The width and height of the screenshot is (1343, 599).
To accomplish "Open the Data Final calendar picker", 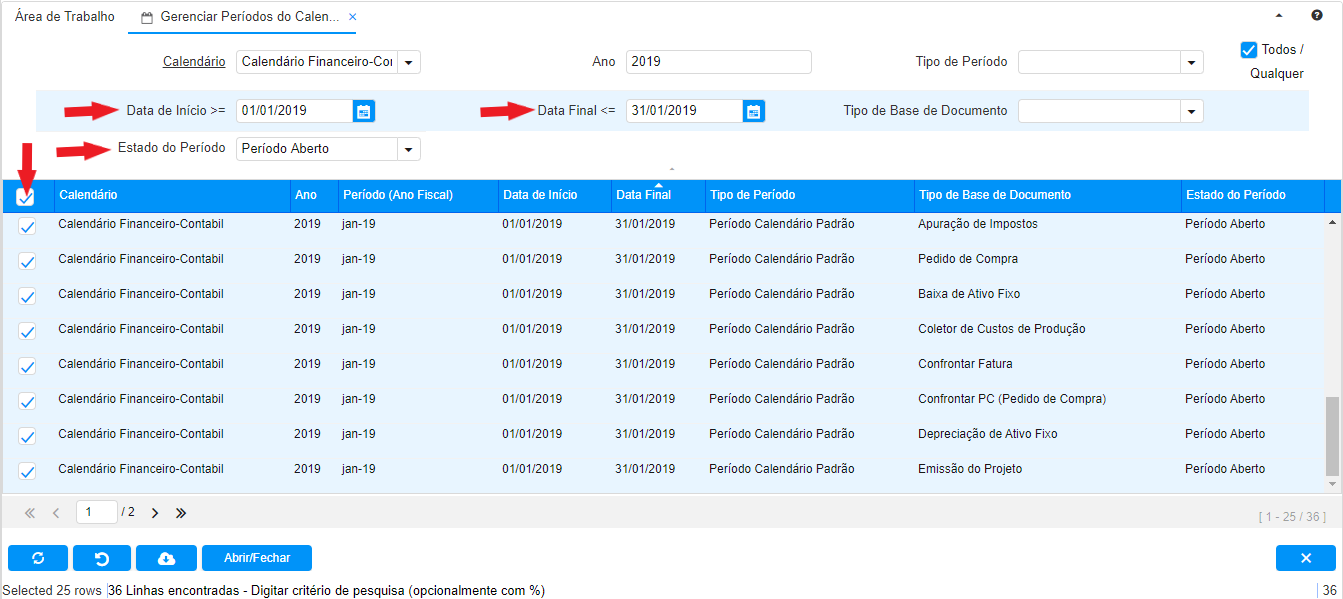I will coord(754,111).
